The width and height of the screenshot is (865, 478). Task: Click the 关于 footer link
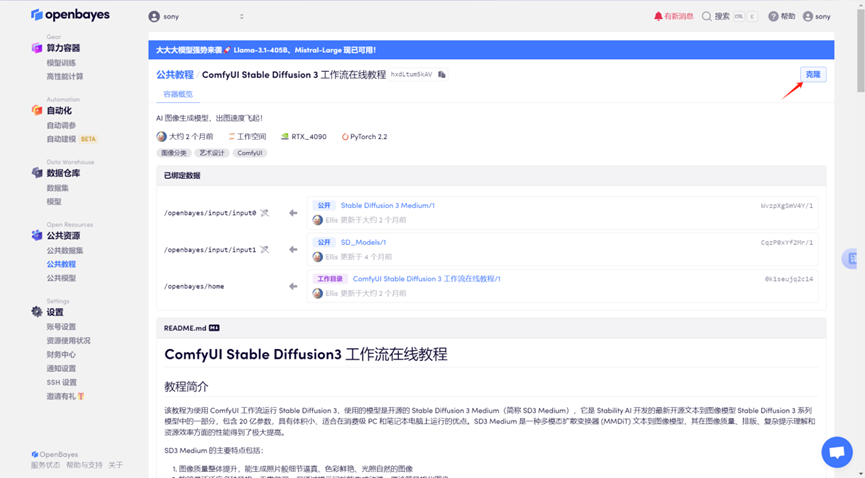click(115, 465)
